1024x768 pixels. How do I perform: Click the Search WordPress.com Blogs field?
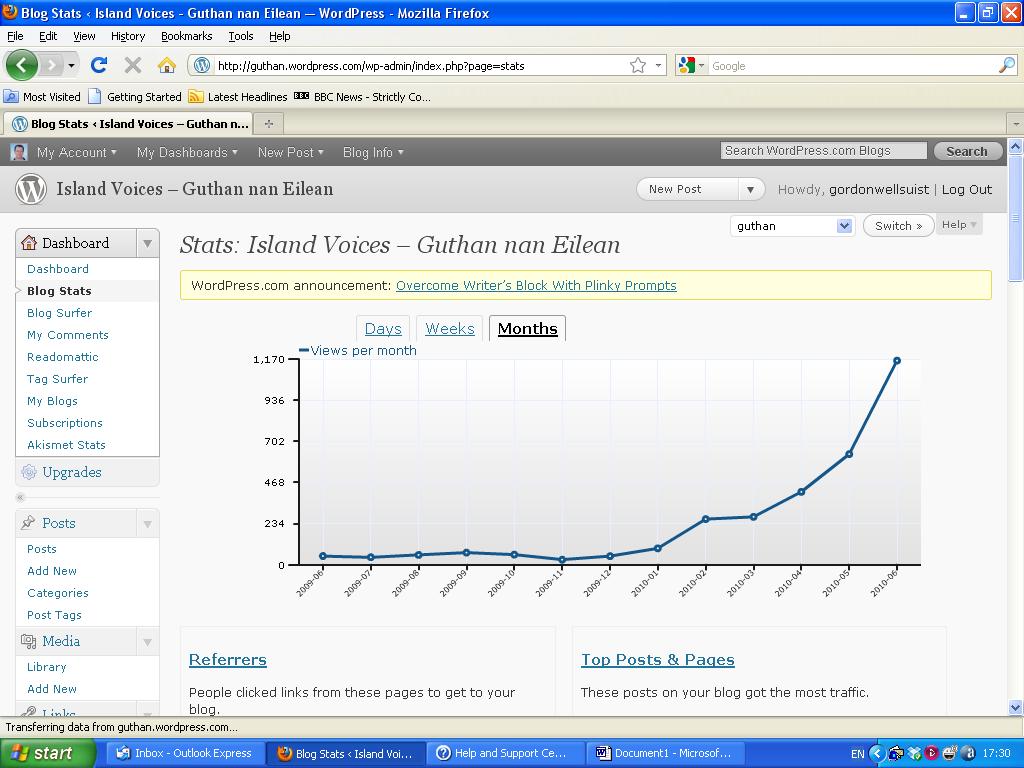[823, 151]
